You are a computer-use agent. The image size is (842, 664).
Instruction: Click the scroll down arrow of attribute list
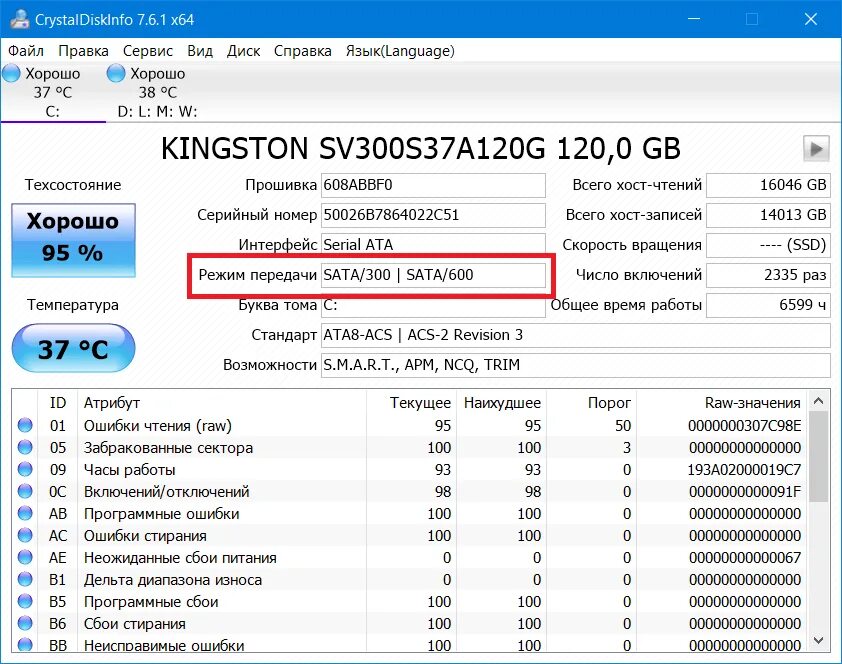pos(818,640)
